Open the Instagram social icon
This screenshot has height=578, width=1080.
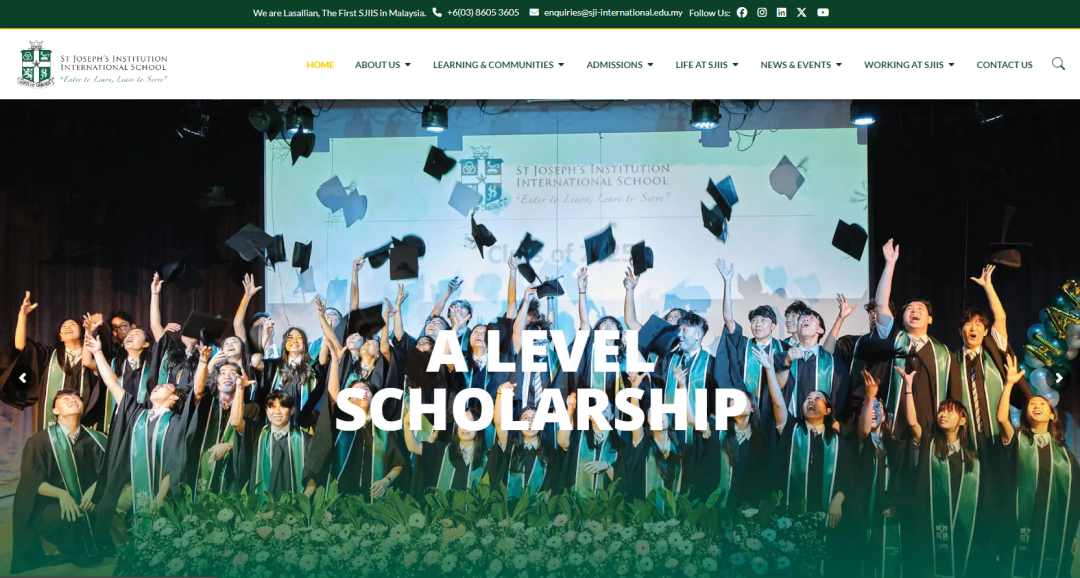(762, 12)
